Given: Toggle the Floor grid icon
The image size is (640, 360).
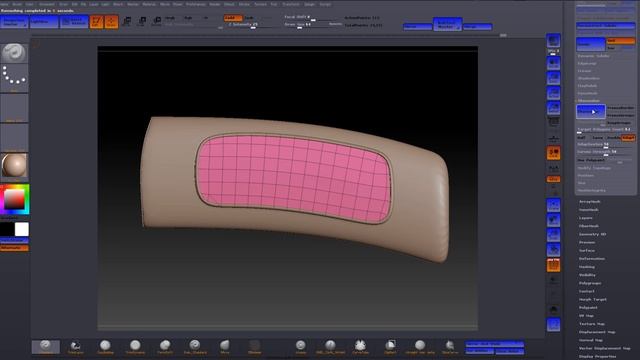Looking at the screenshot, I should pos(553,138).
